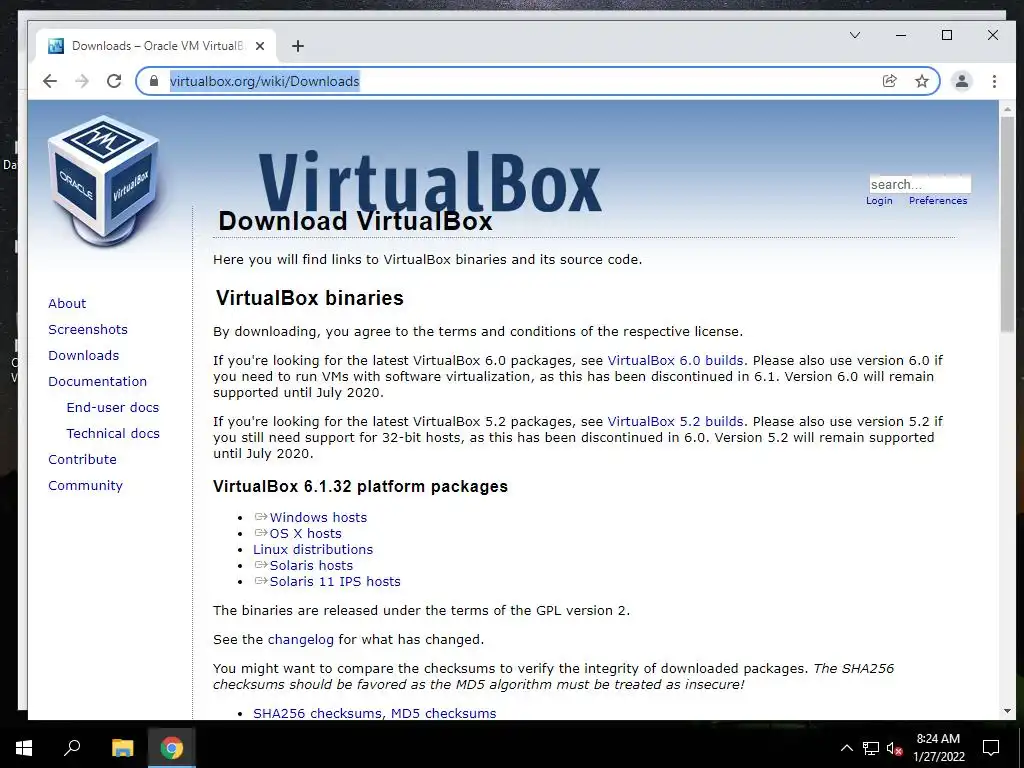The height and width of the screenshot is (768, 1024).
Task: Click the VirtualBox cube logo
Action: click(x=104, y=181)
